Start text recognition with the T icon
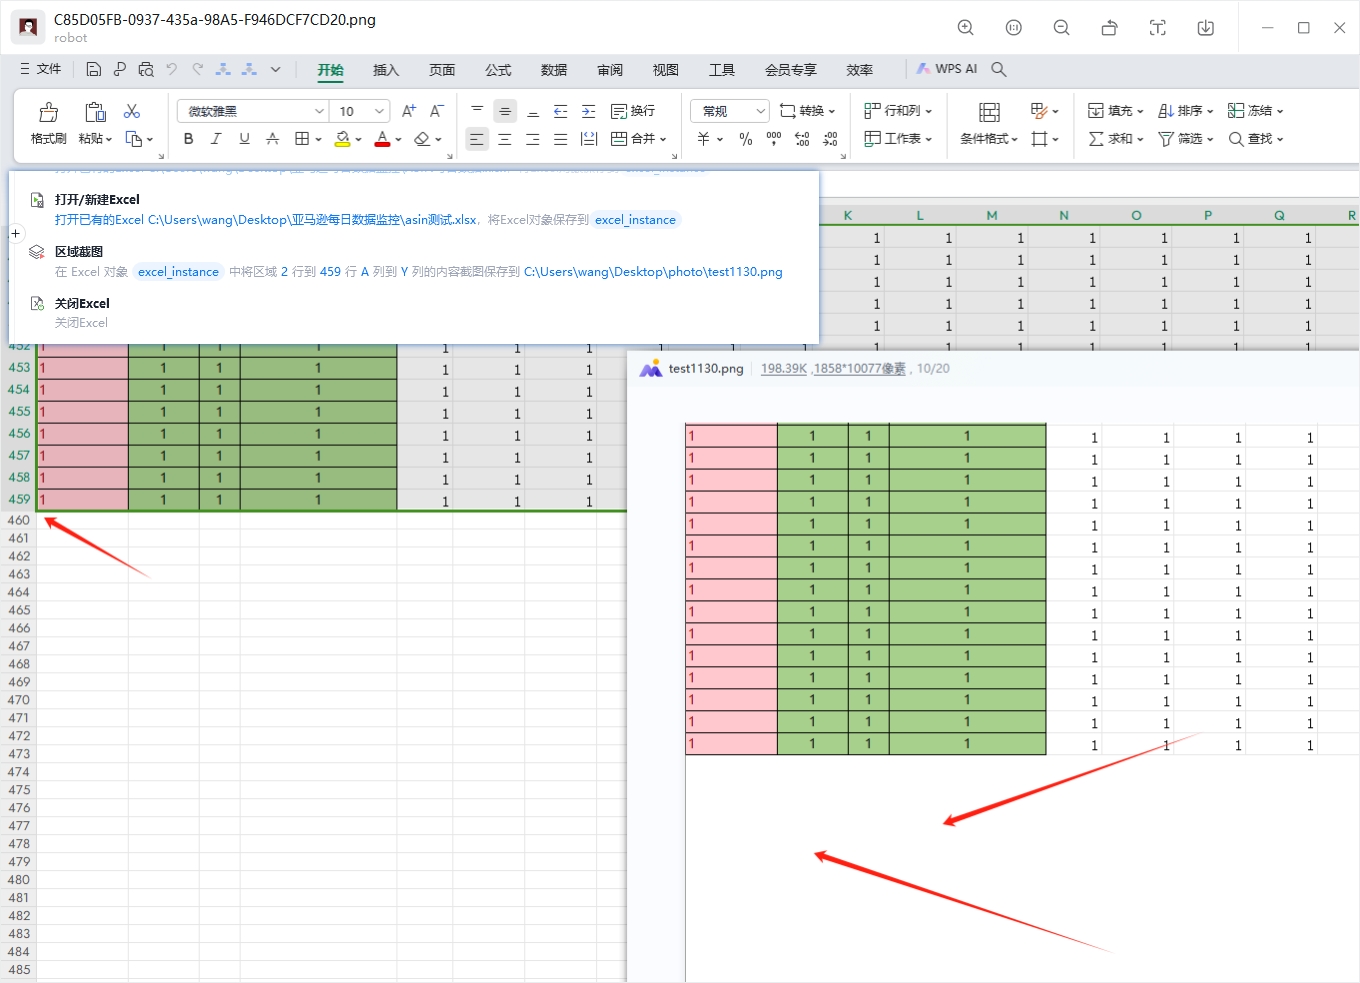 (x=1157, y=28)
